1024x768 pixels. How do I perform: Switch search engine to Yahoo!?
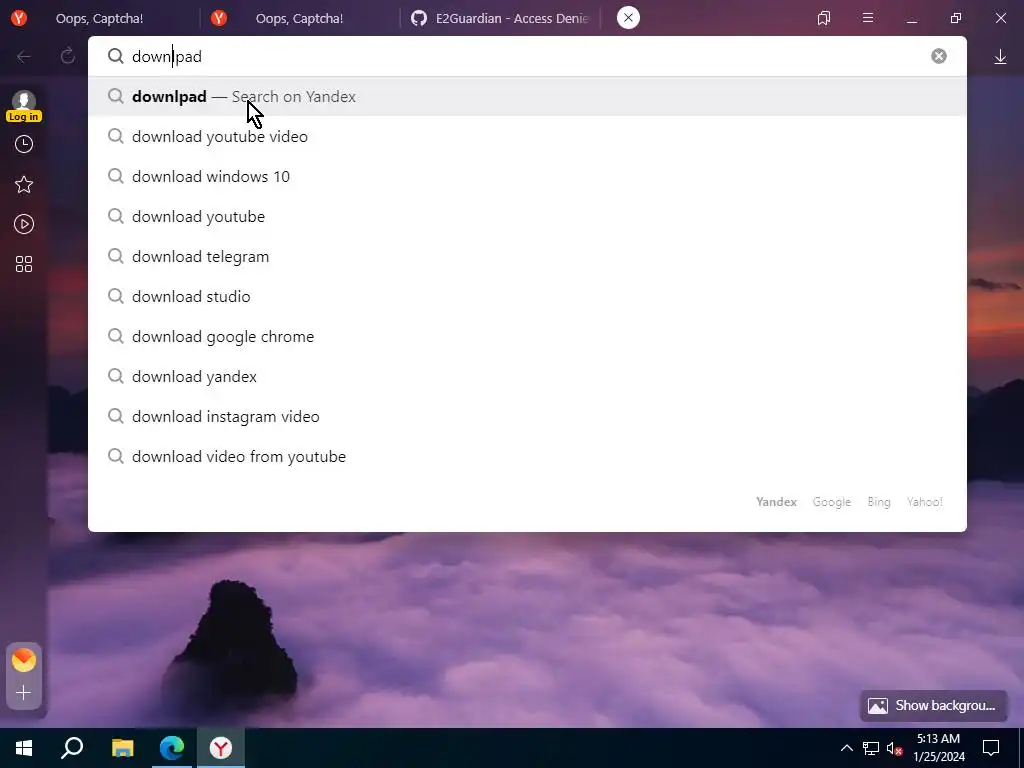(924, 502)
